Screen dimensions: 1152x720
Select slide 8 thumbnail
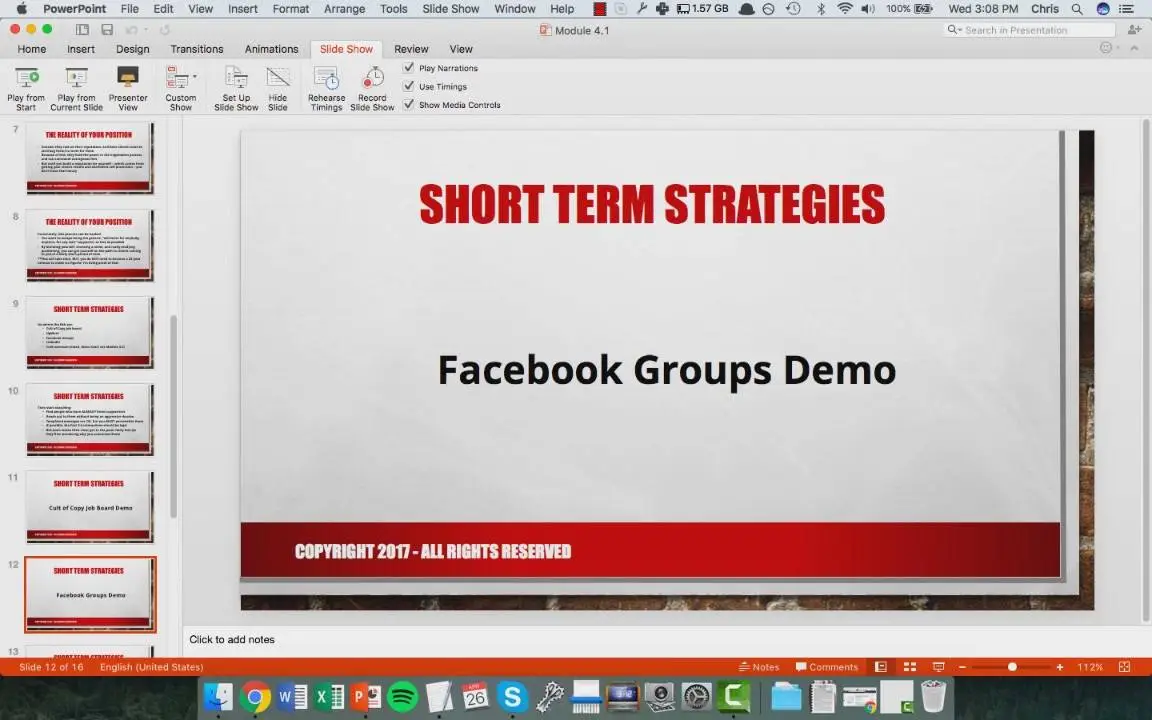click(90, 245)
